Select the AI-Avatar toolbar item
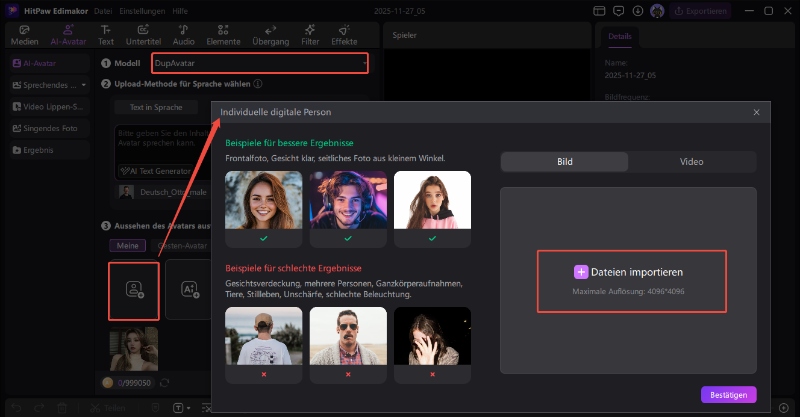Viewport: 800px width, 417px height. (x=68, y=35)
